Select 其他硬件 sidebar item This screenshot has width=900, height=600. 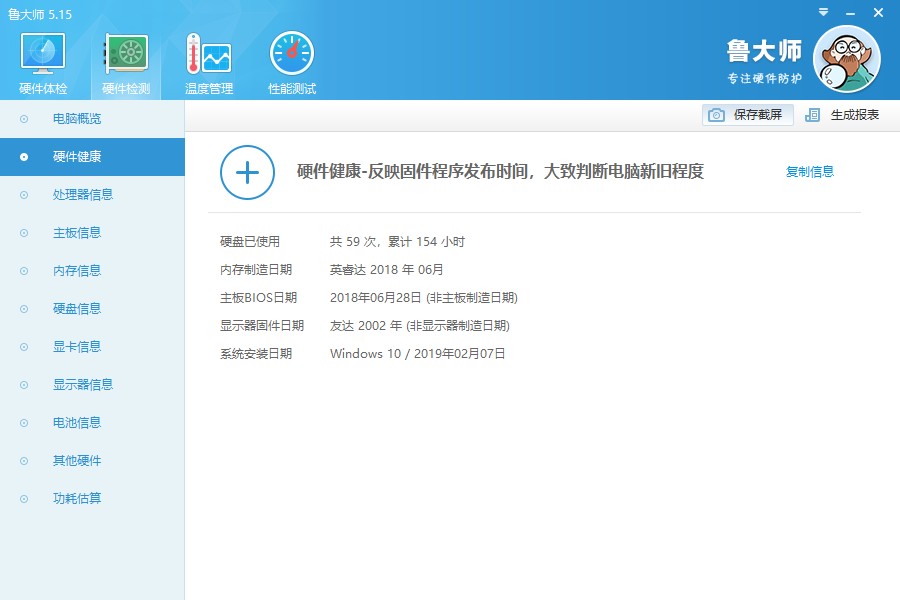(x=77, y=460)
